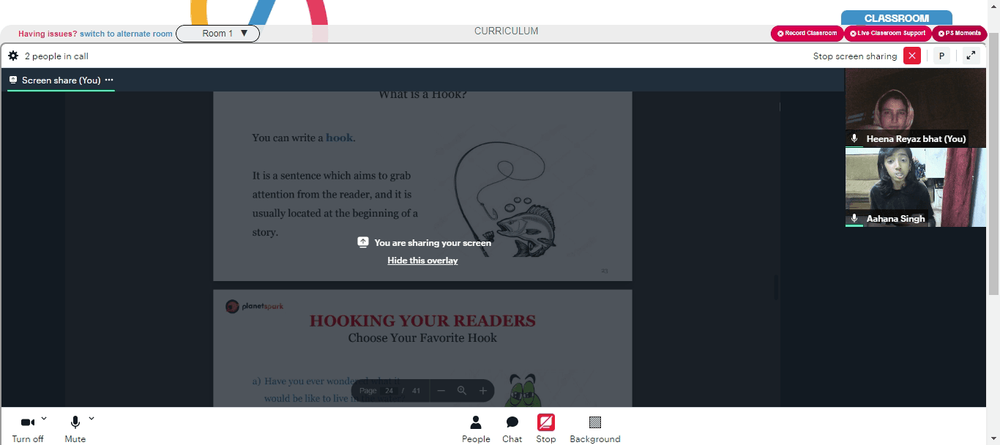Viewport: 1000px width, 445px height.
Task: Expand camera options chevron
Action: [x=44, y=418]
